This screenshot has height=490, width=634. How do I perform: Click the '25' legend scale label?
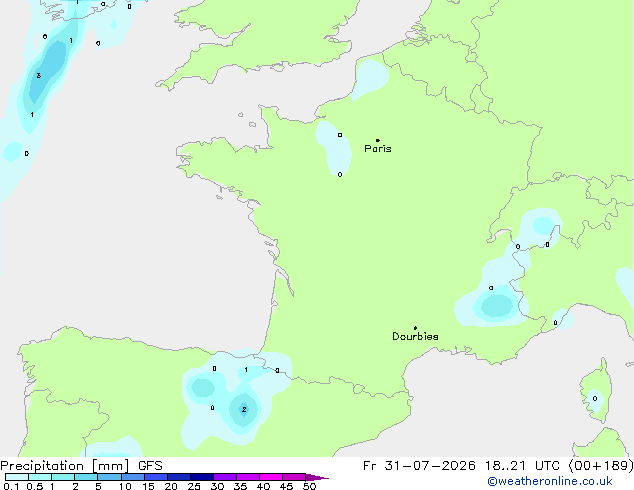(194, 486)
